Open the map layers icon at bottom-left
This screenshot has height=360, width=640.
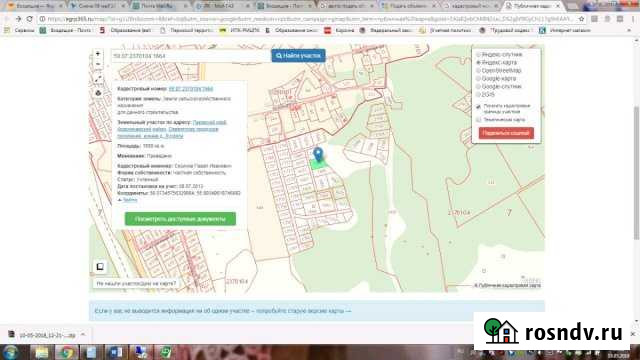coord(100,267)
